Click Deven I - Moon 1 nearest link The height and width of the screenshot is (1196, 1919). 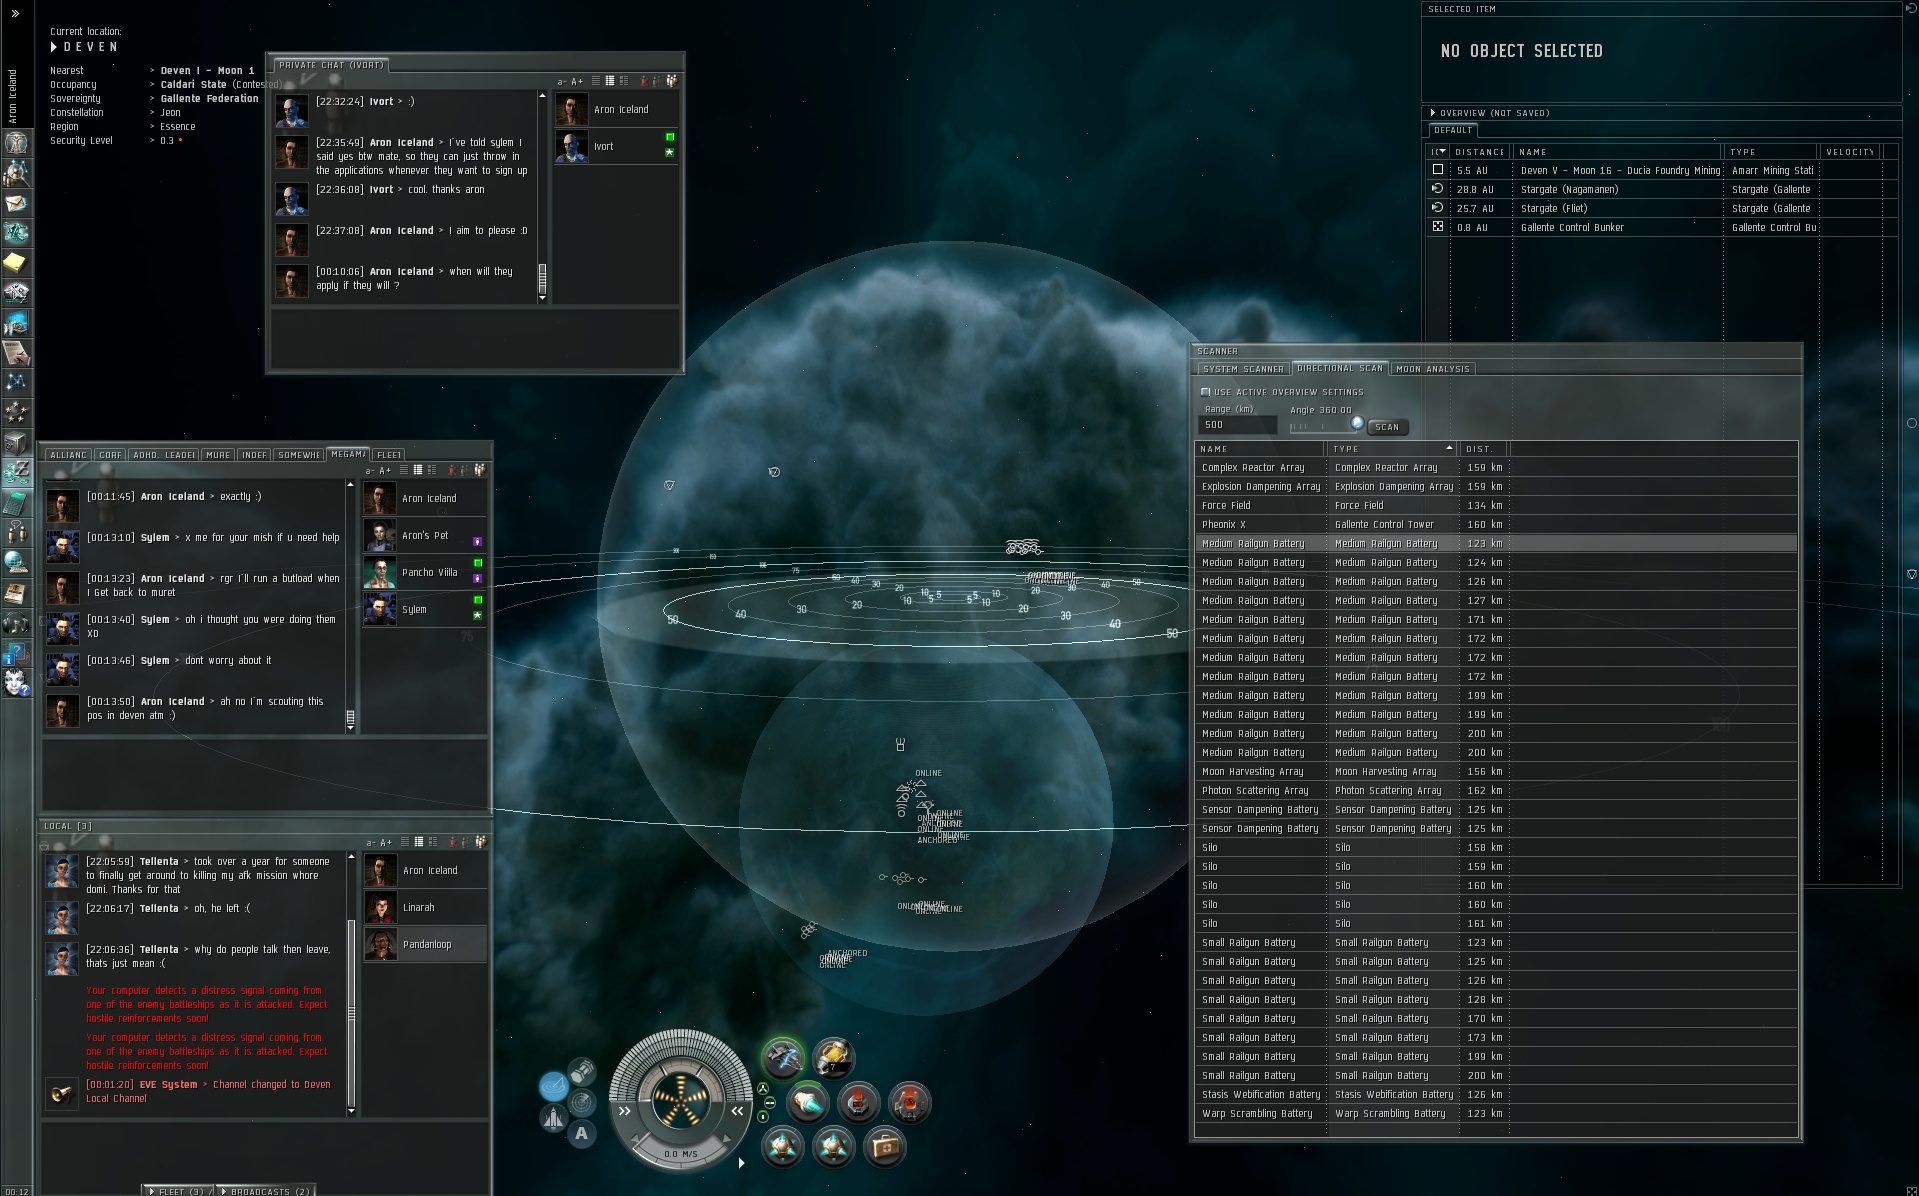coord(207,71)
